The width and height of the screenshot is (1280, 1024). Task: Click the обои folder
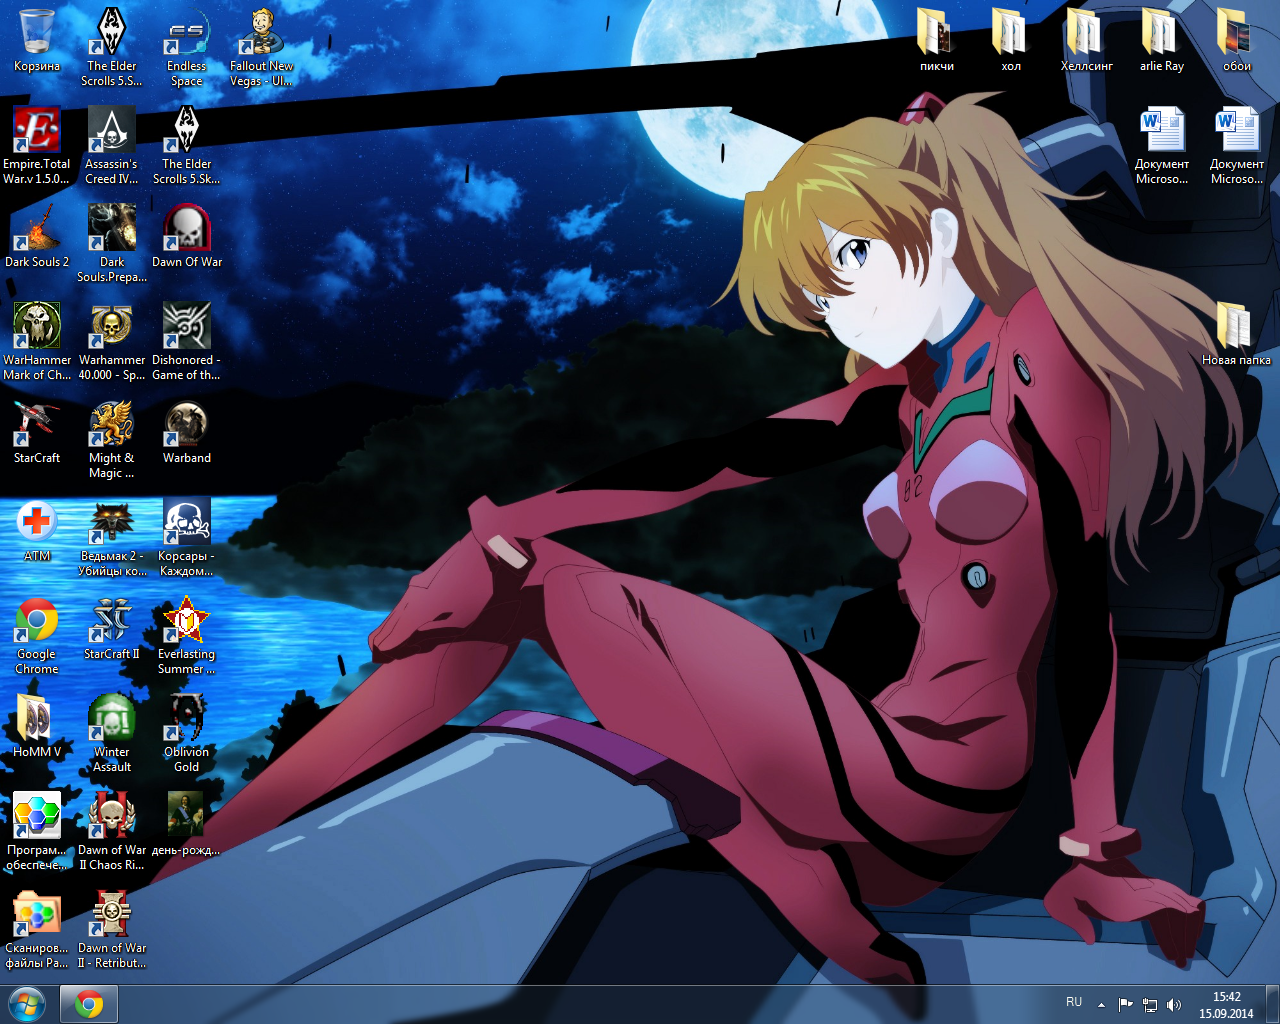point(1236,40)
